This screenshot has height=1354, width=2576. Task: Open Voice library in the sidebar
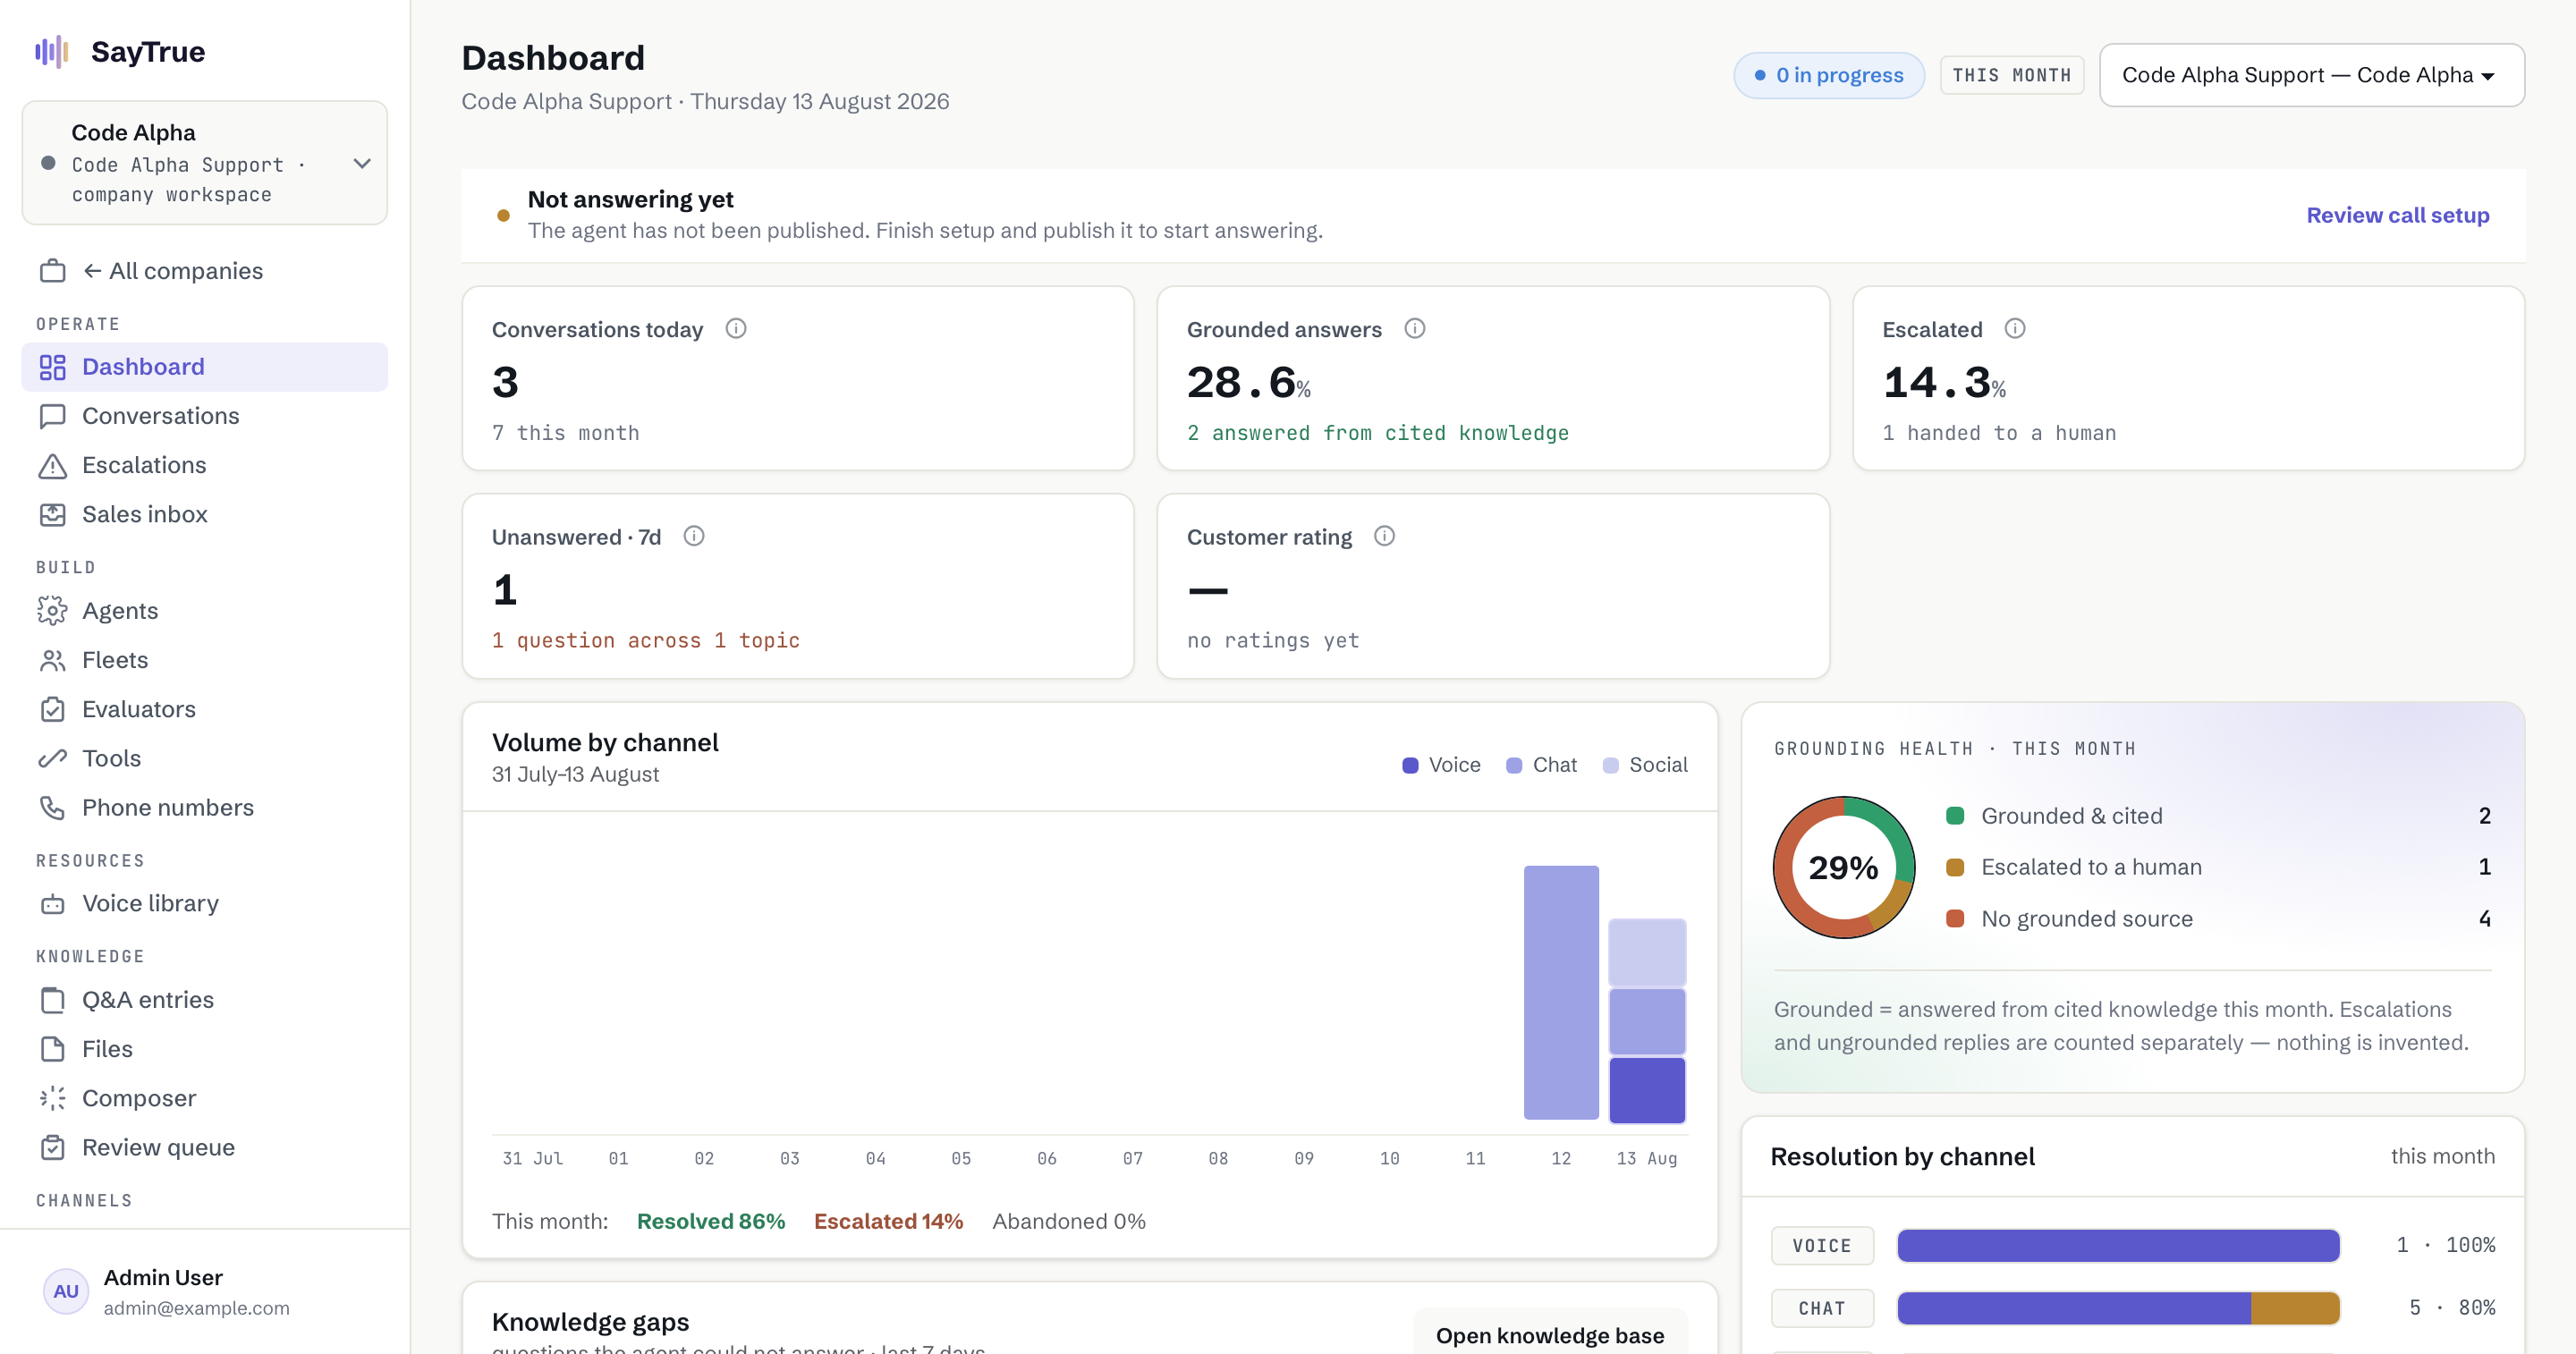coord(205,904)
